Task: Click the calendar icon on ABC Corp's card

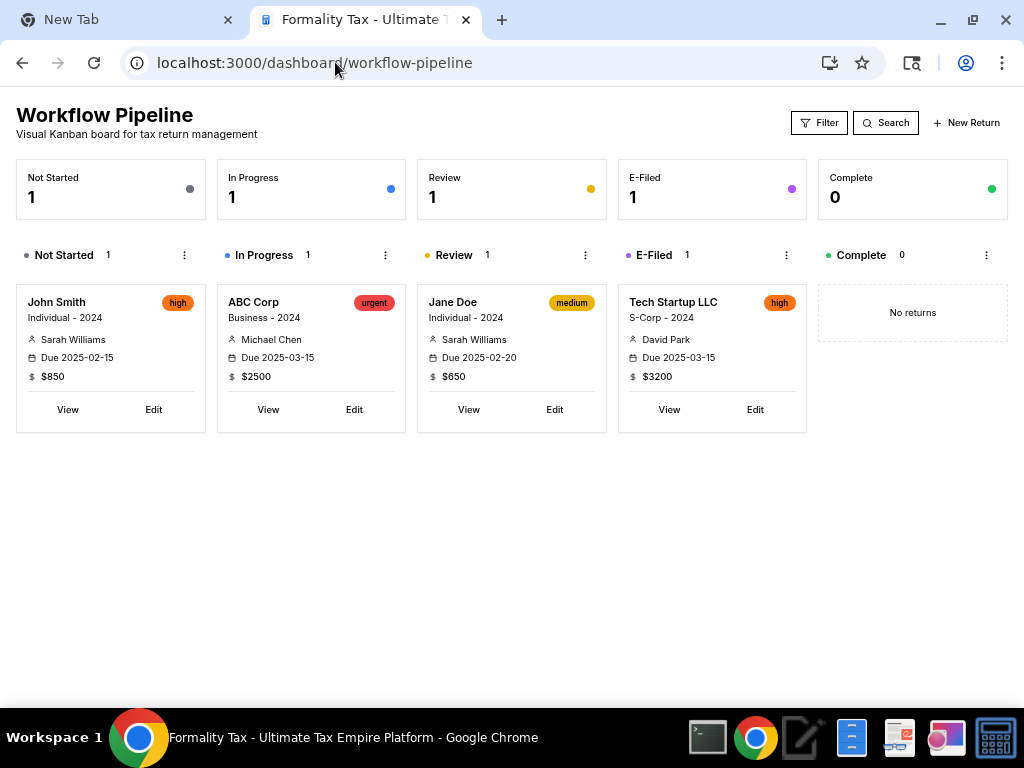Action: click(231, 357)
